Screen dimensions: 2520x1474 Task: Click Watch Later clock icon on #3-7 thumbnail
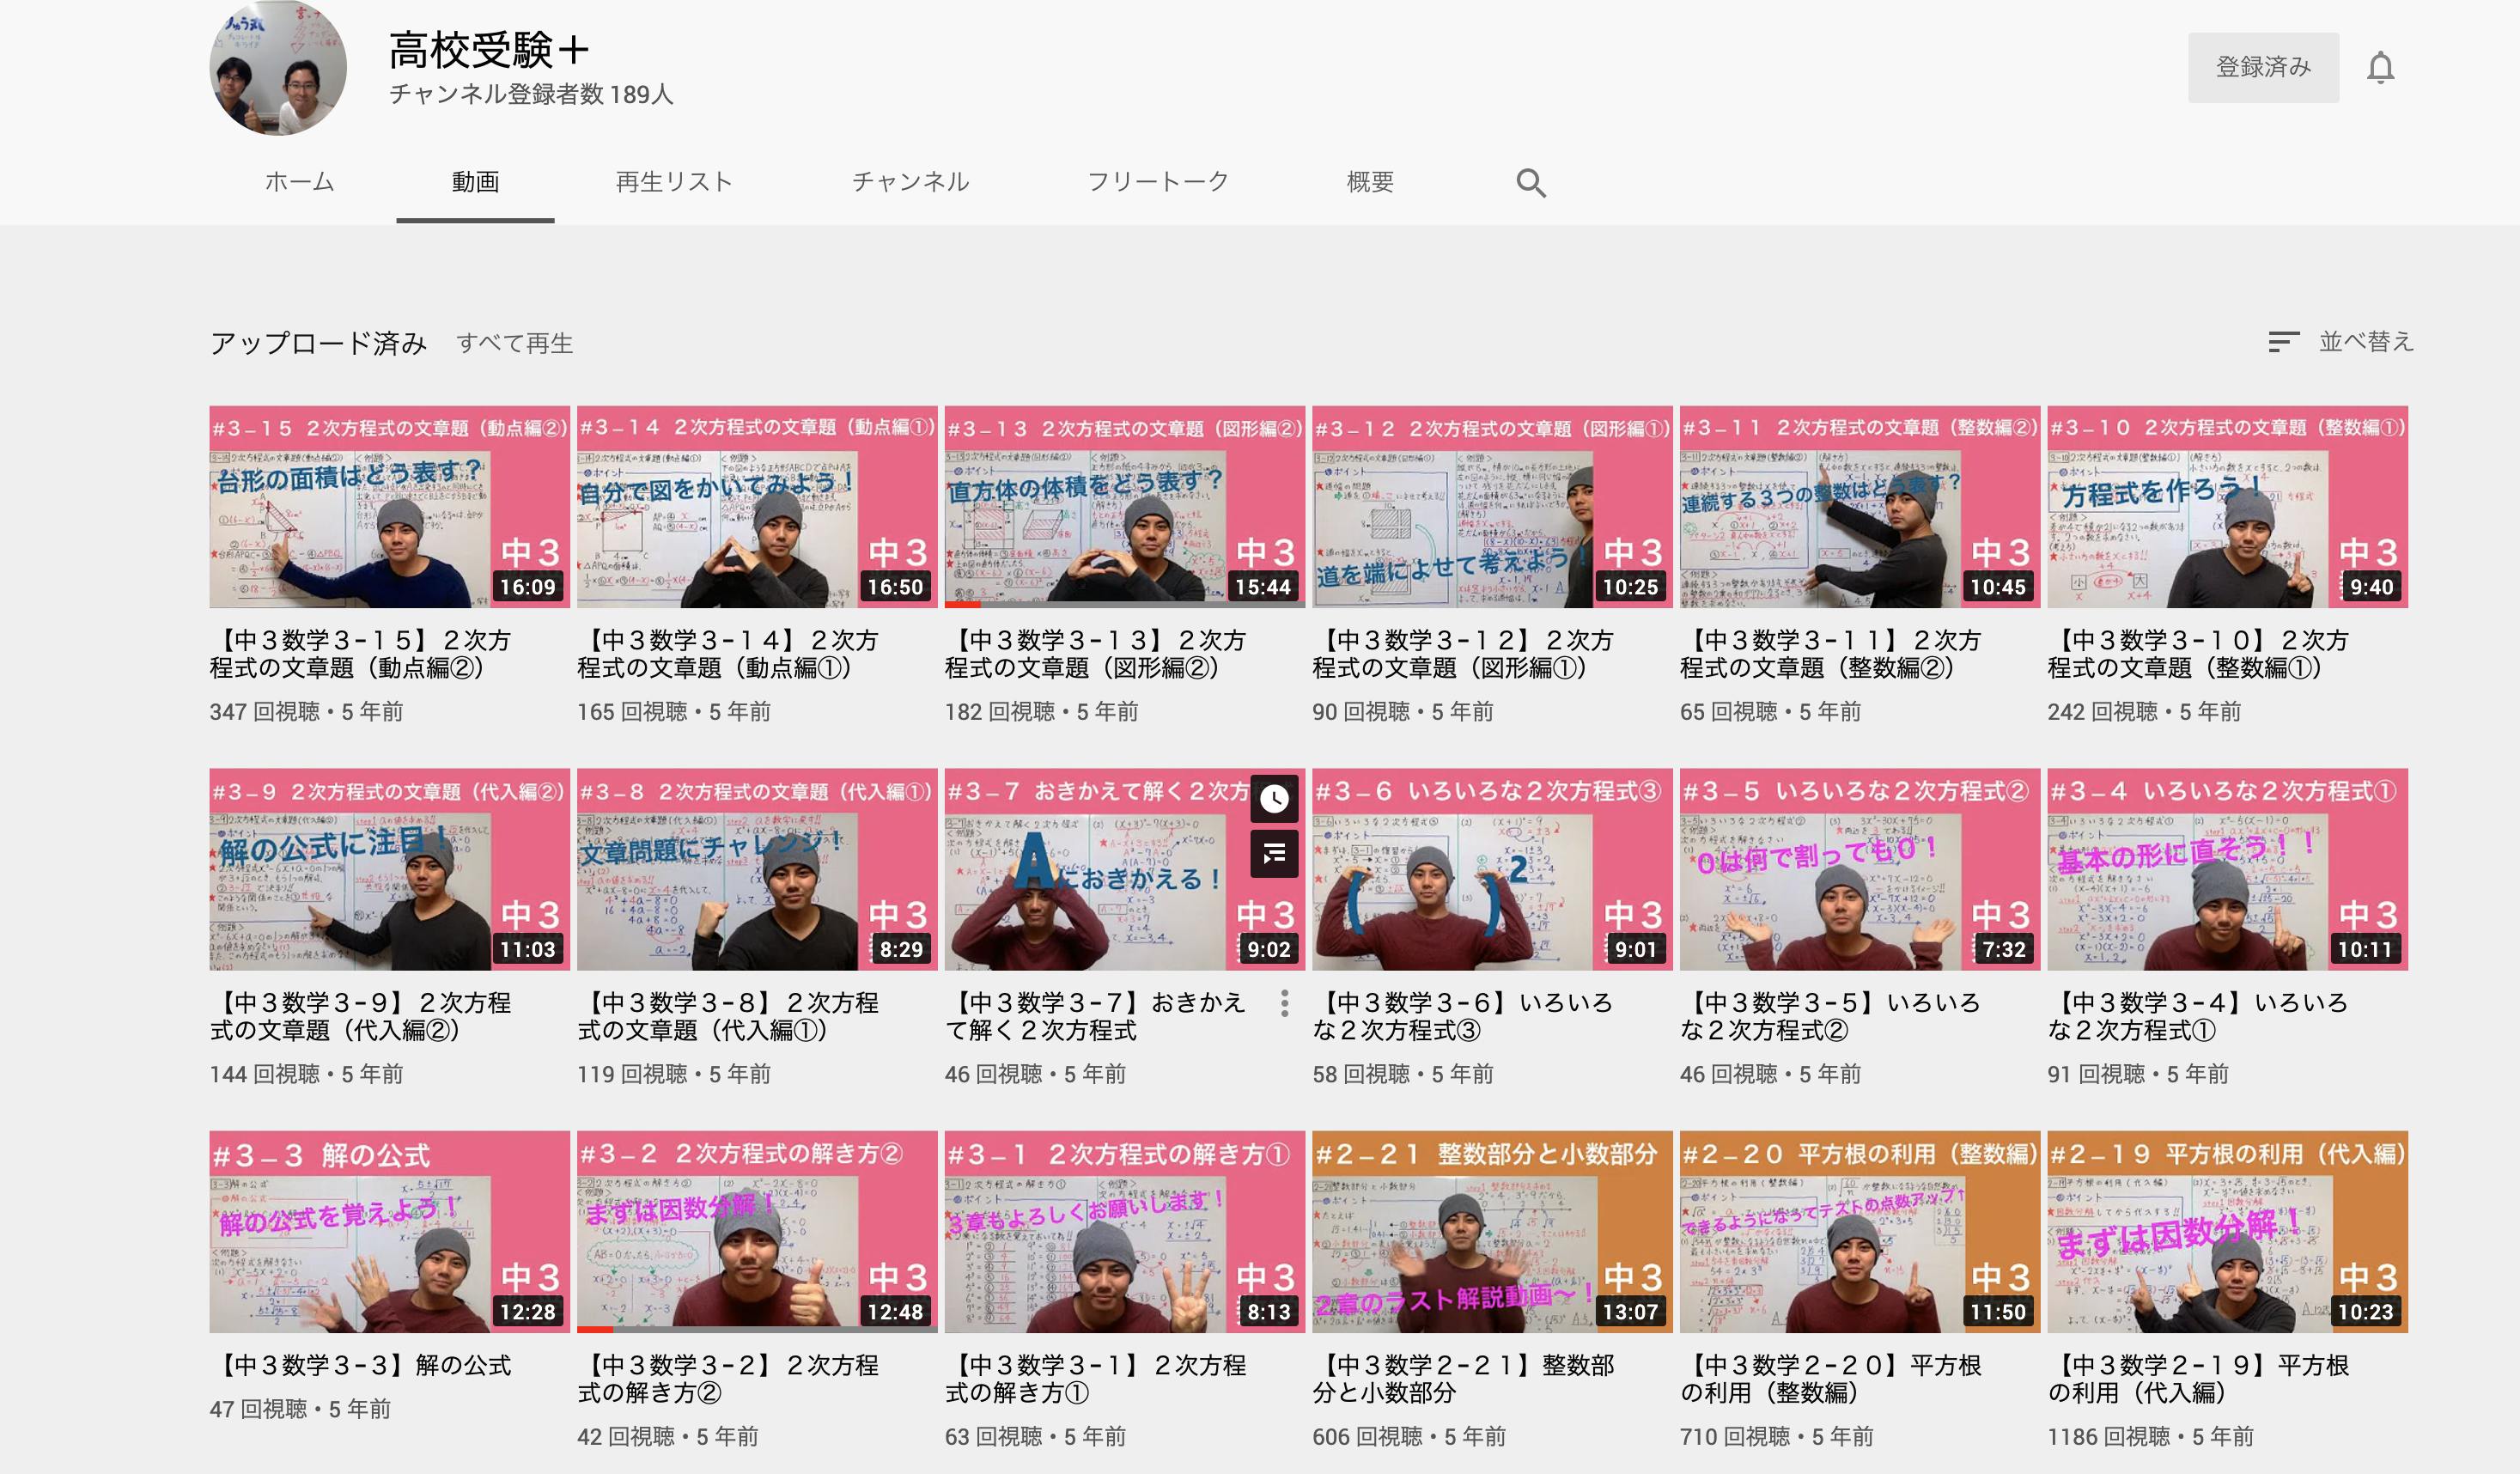point(1274,798)
